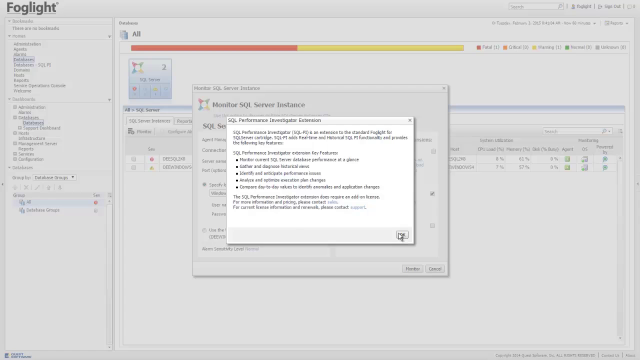This screenshot has height=360, width=640.
Task: Close the SQL Performance Investigator Extension dialog
Action: click(x=410, y=120)
